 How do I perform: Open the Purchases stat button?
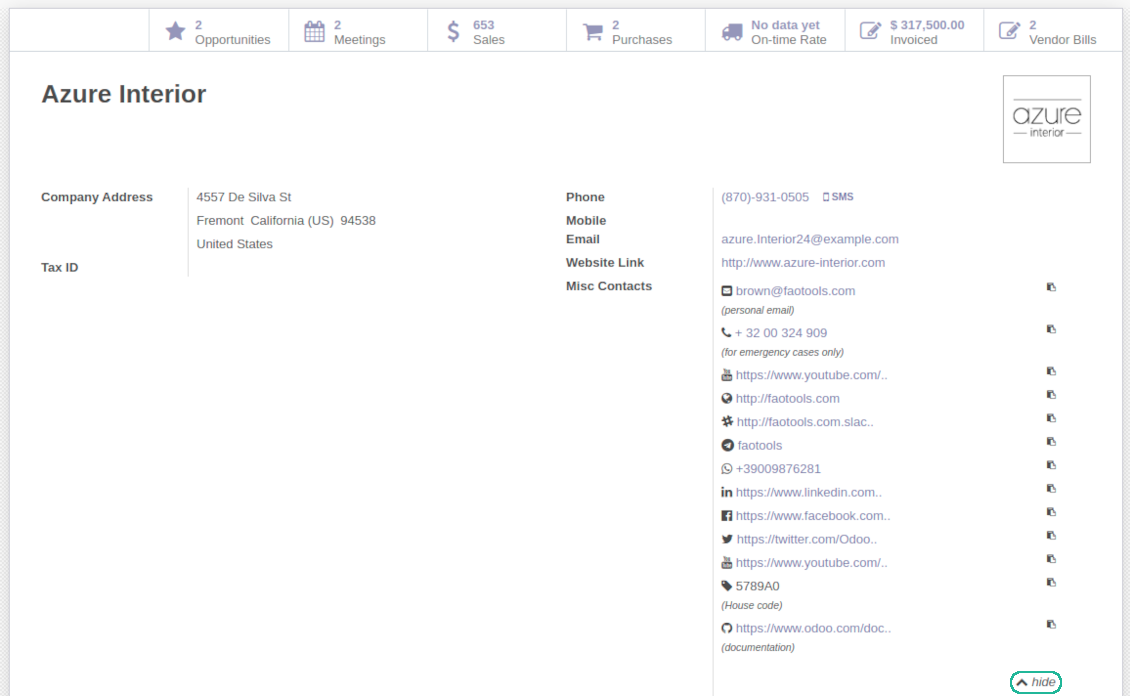[x=635, y=32]
